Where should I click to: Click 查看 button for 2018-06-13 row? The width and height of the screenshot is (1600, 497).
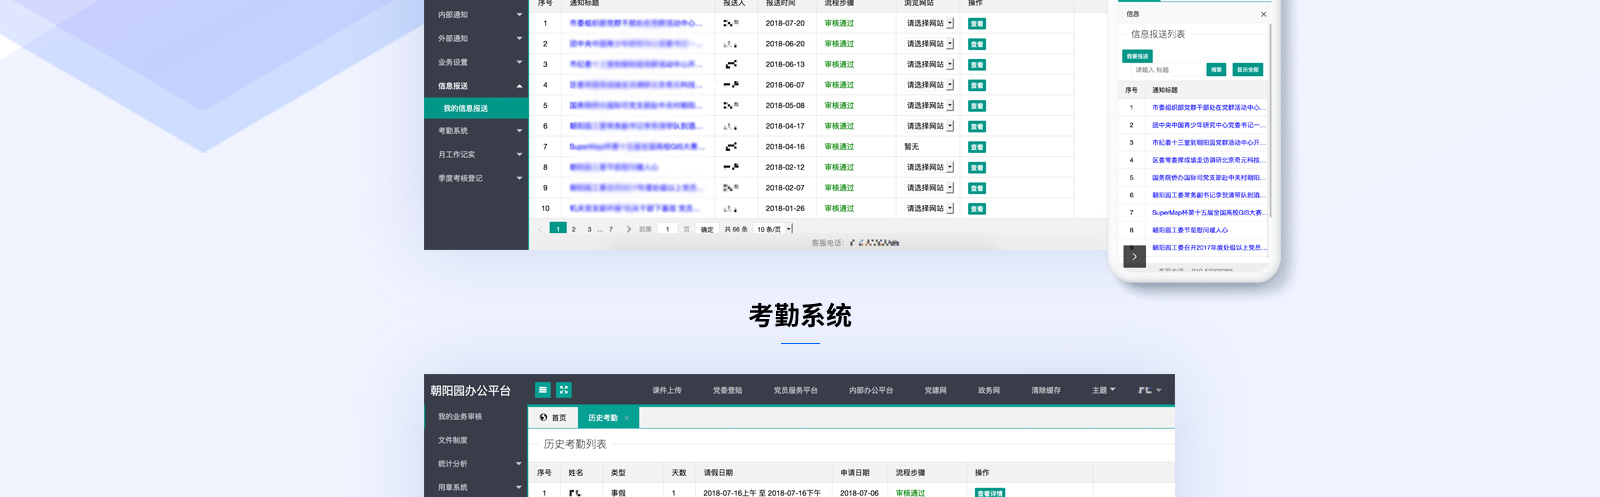977,65
